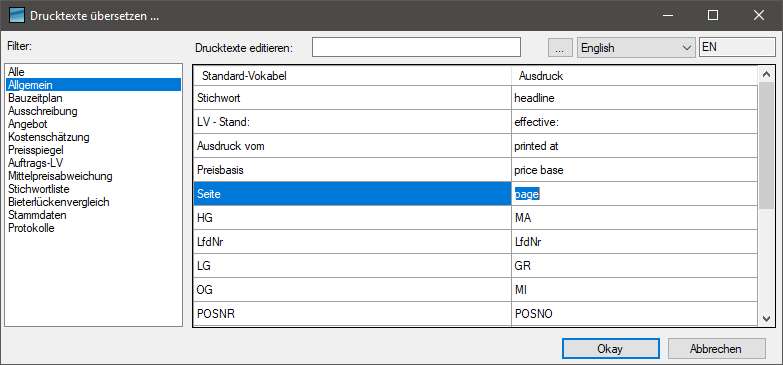Open the English language dropdown
The image size is (783, 365).
point(636,48)
